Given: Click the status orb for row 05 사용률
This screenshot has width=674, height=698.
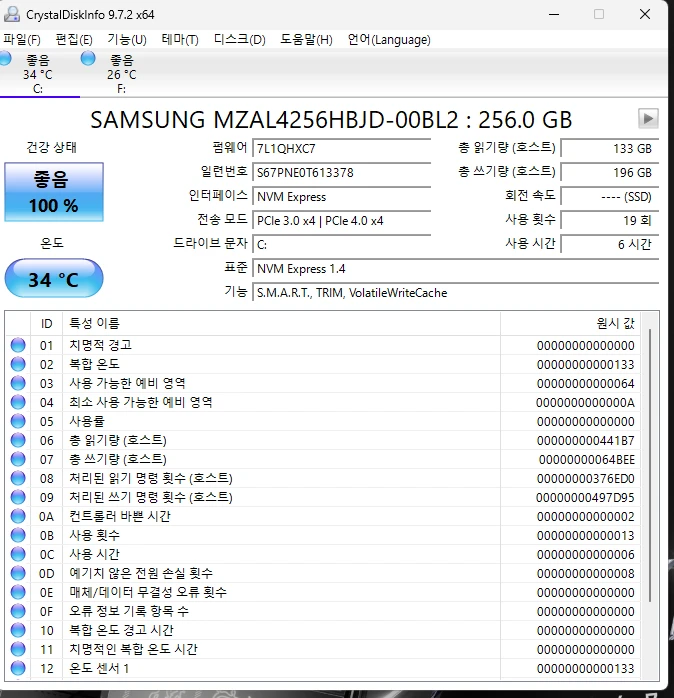Looking at the screenshot, I should coord(18,421).
